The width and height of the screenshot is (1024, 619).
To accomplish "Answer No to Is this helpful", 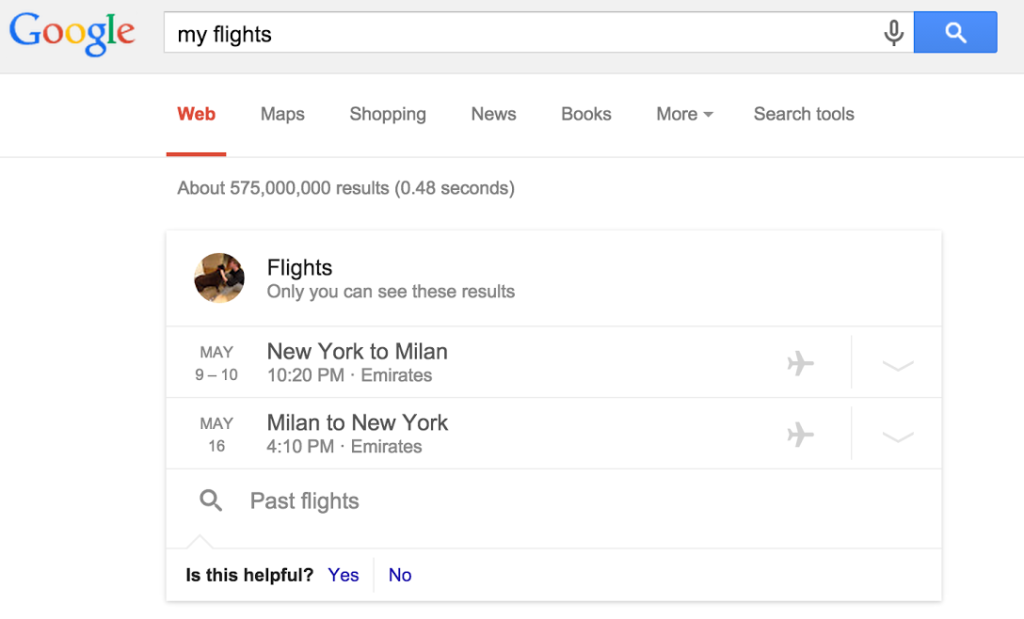I will click(400, 575).
